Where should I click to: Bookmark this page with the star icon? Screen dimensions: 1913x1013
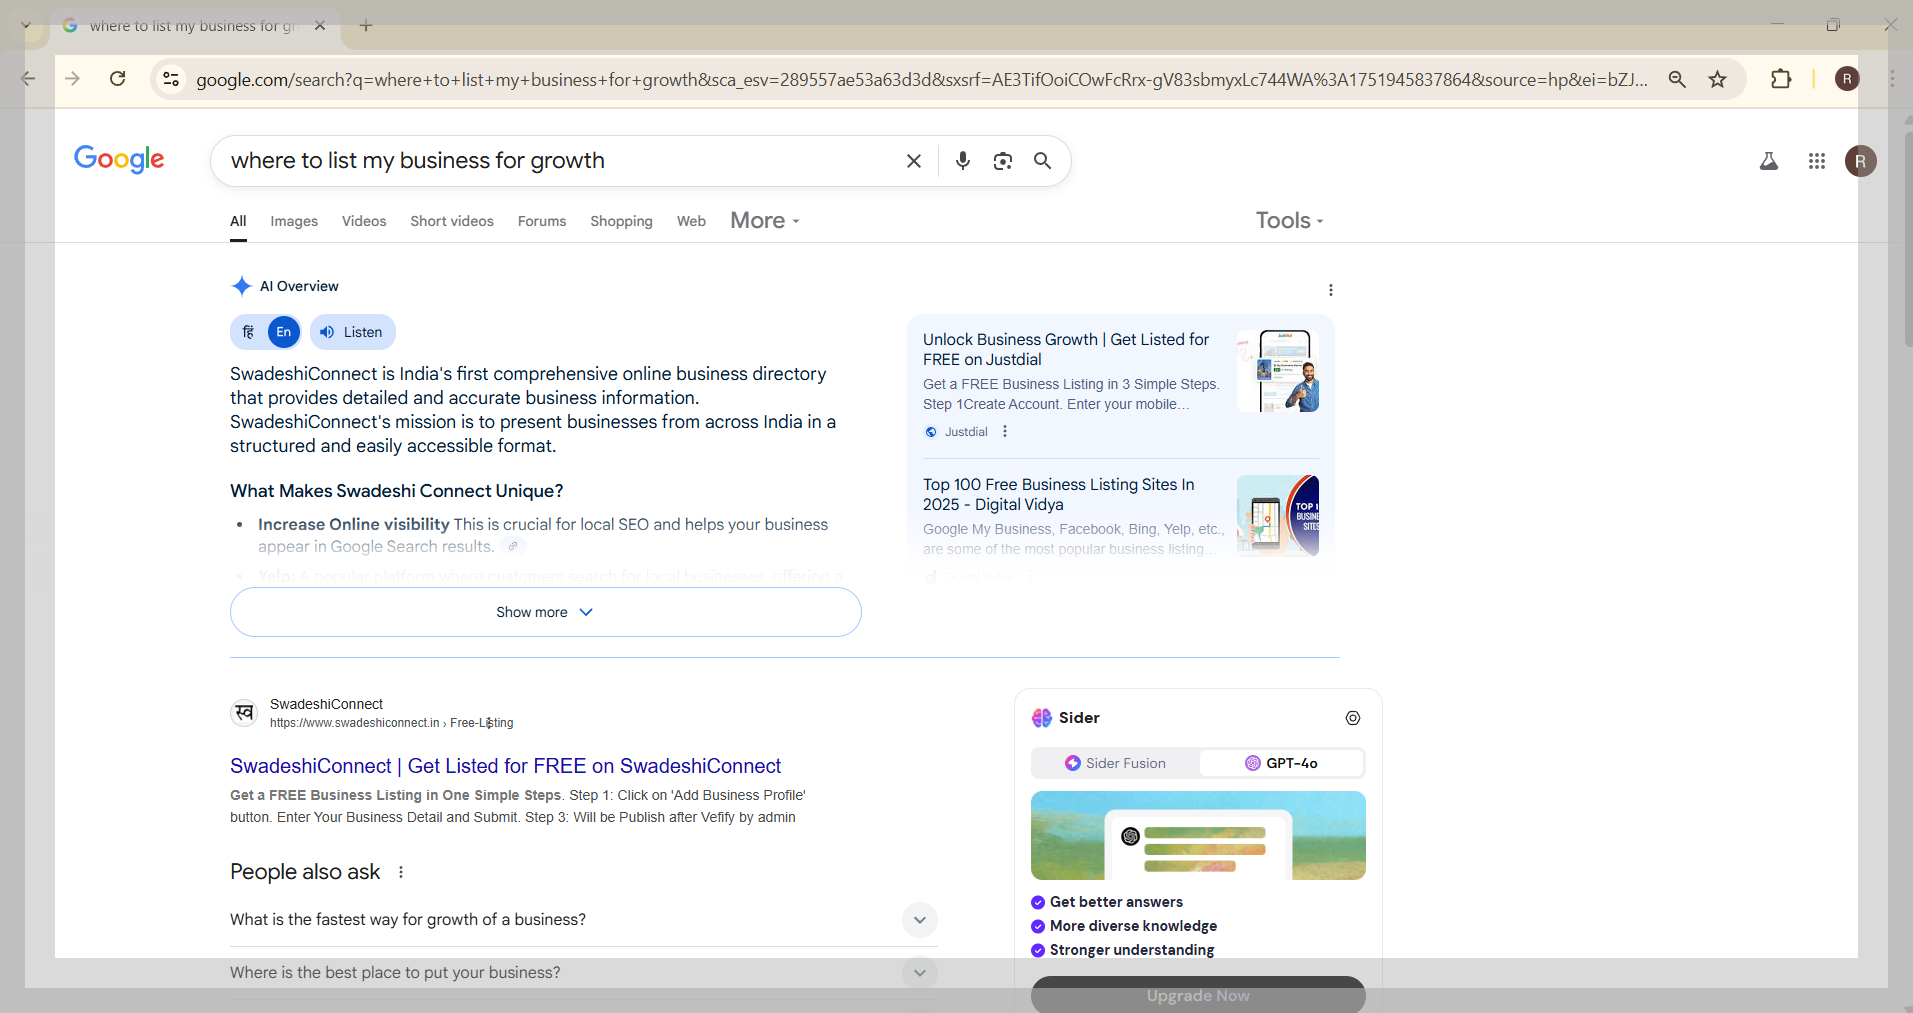point(1717,79)
